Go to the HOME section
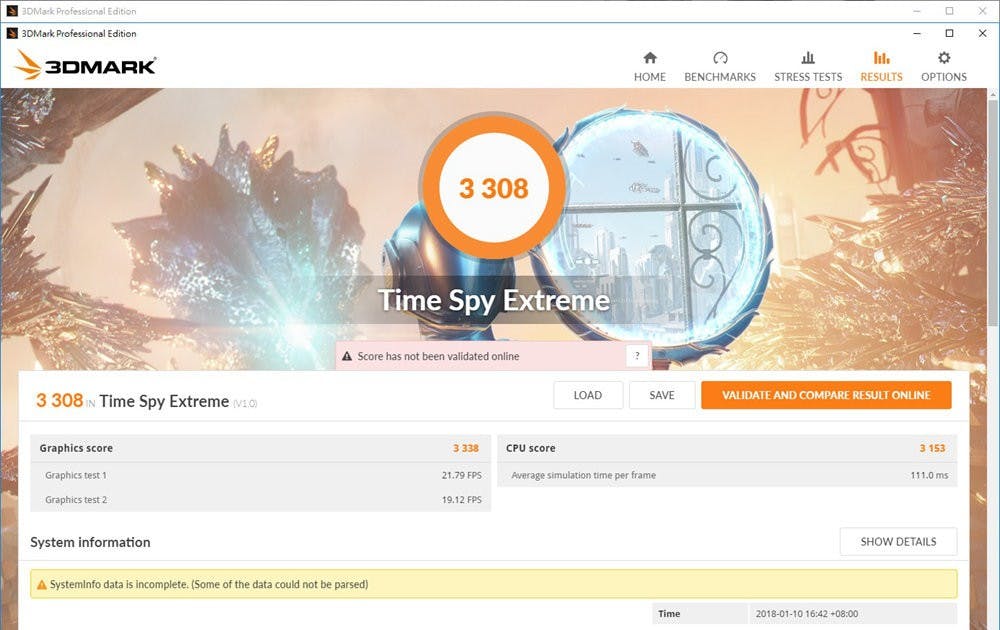The width and height of the screenshot is (1000, 630). coord(649,66)
